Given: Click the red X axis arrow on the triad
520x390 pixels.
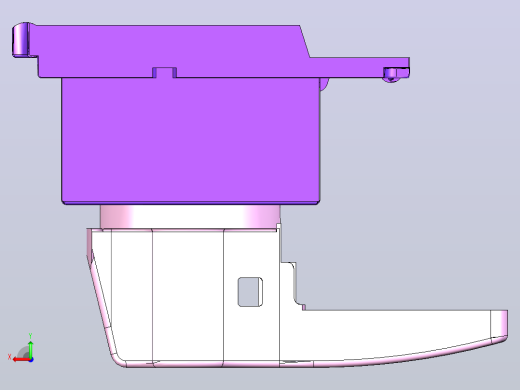Looking at the screenshot, I should [x=21, y=359].
